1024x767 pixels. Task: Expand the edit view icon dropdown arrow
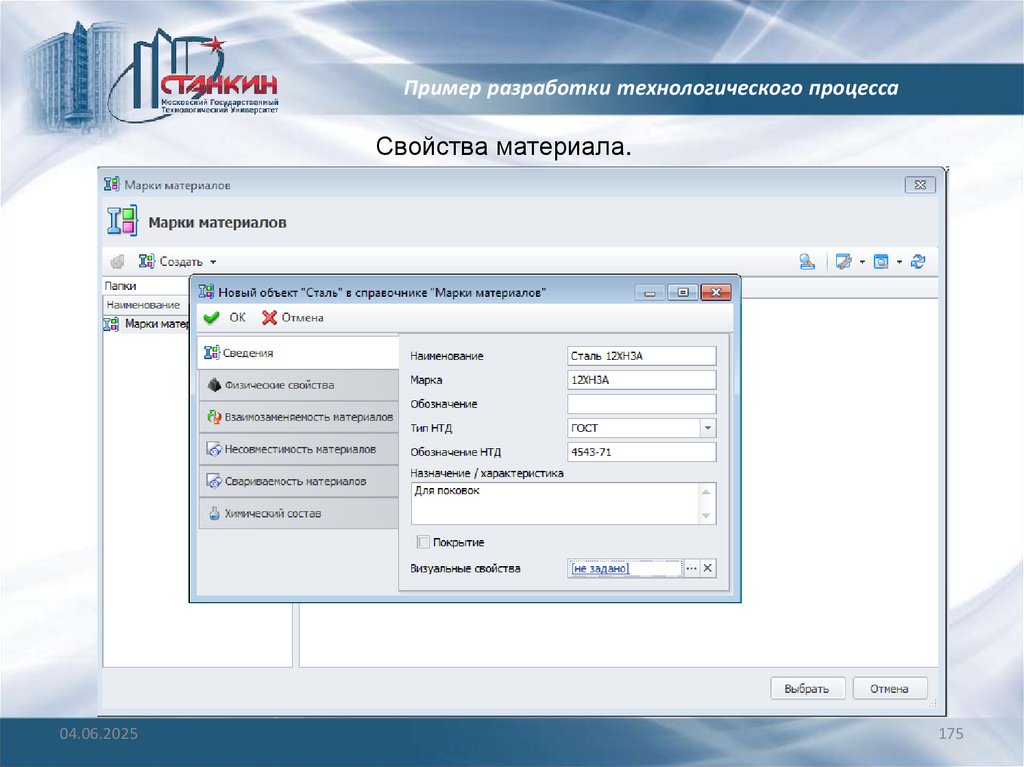point(862,262)
